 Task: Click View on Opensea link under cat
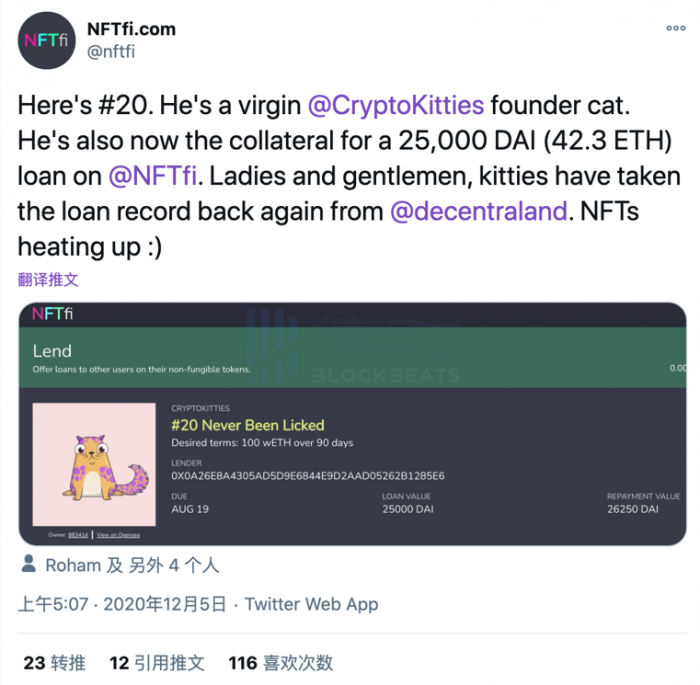pos(118,535)
